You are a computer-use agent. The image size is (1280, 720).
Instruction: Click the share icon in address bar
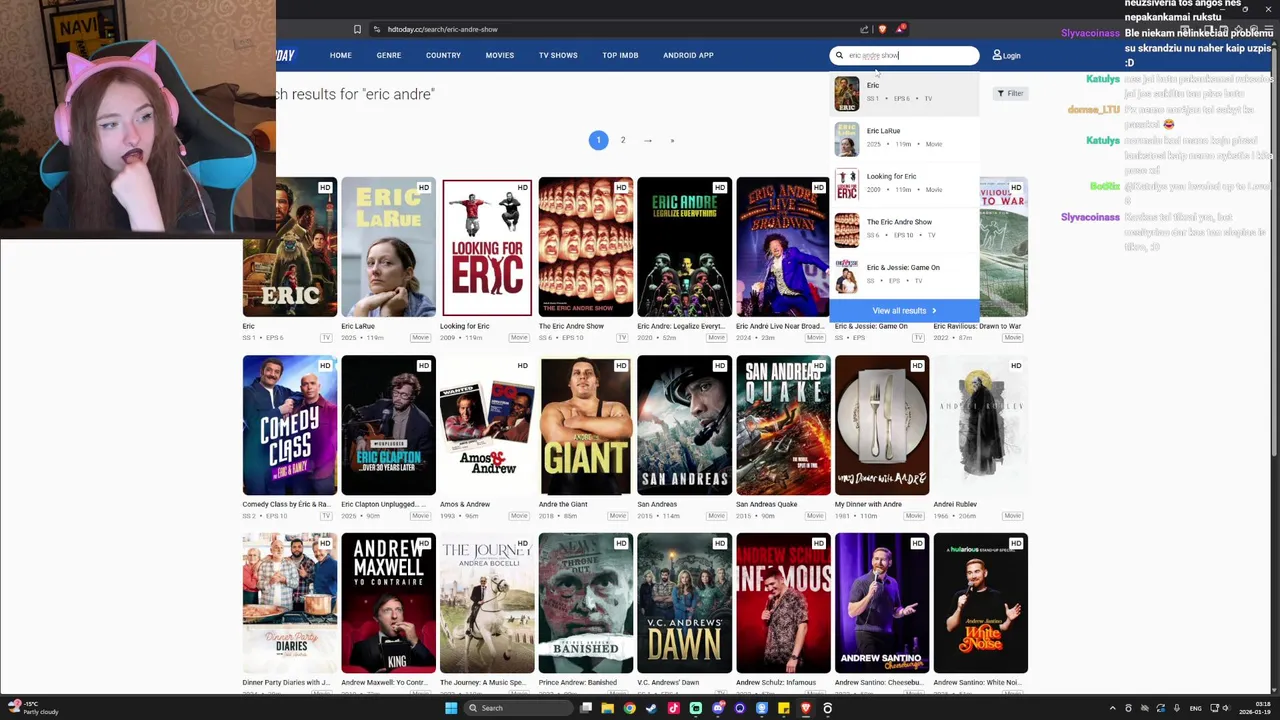coord(864,29)
